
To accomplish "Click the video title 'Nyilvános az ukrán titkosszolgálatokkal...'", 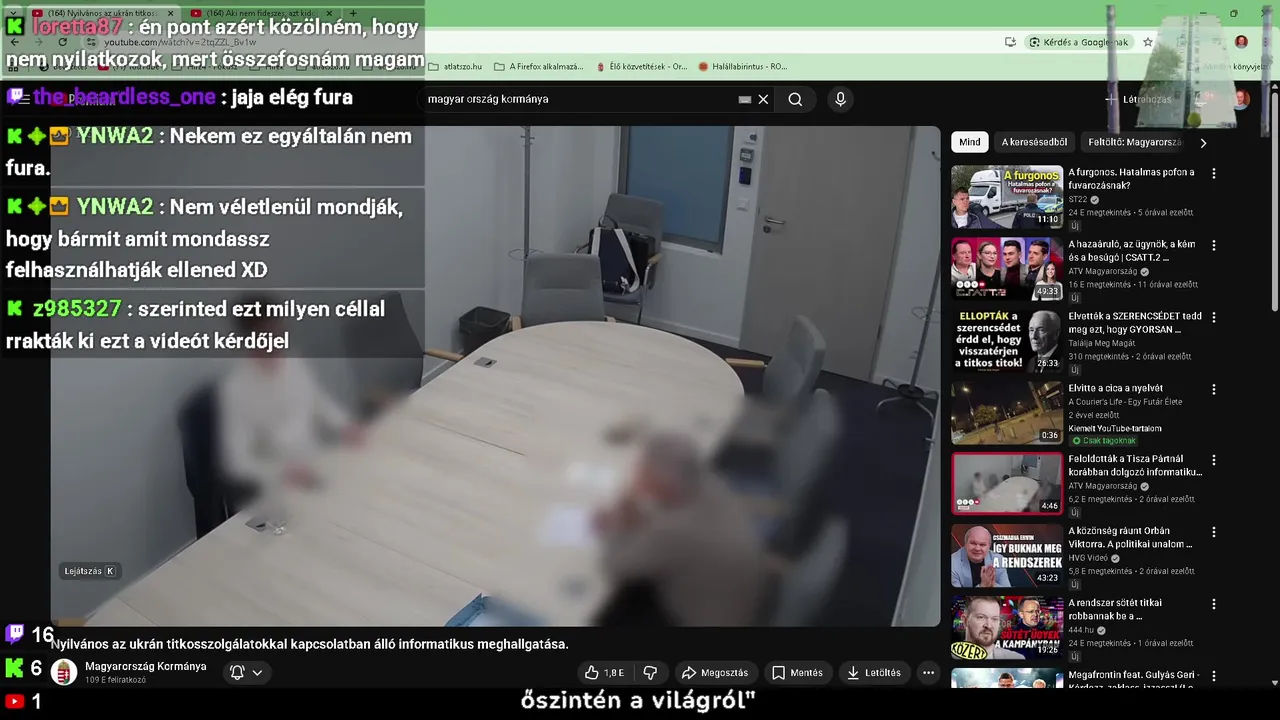I will point(310,644).
